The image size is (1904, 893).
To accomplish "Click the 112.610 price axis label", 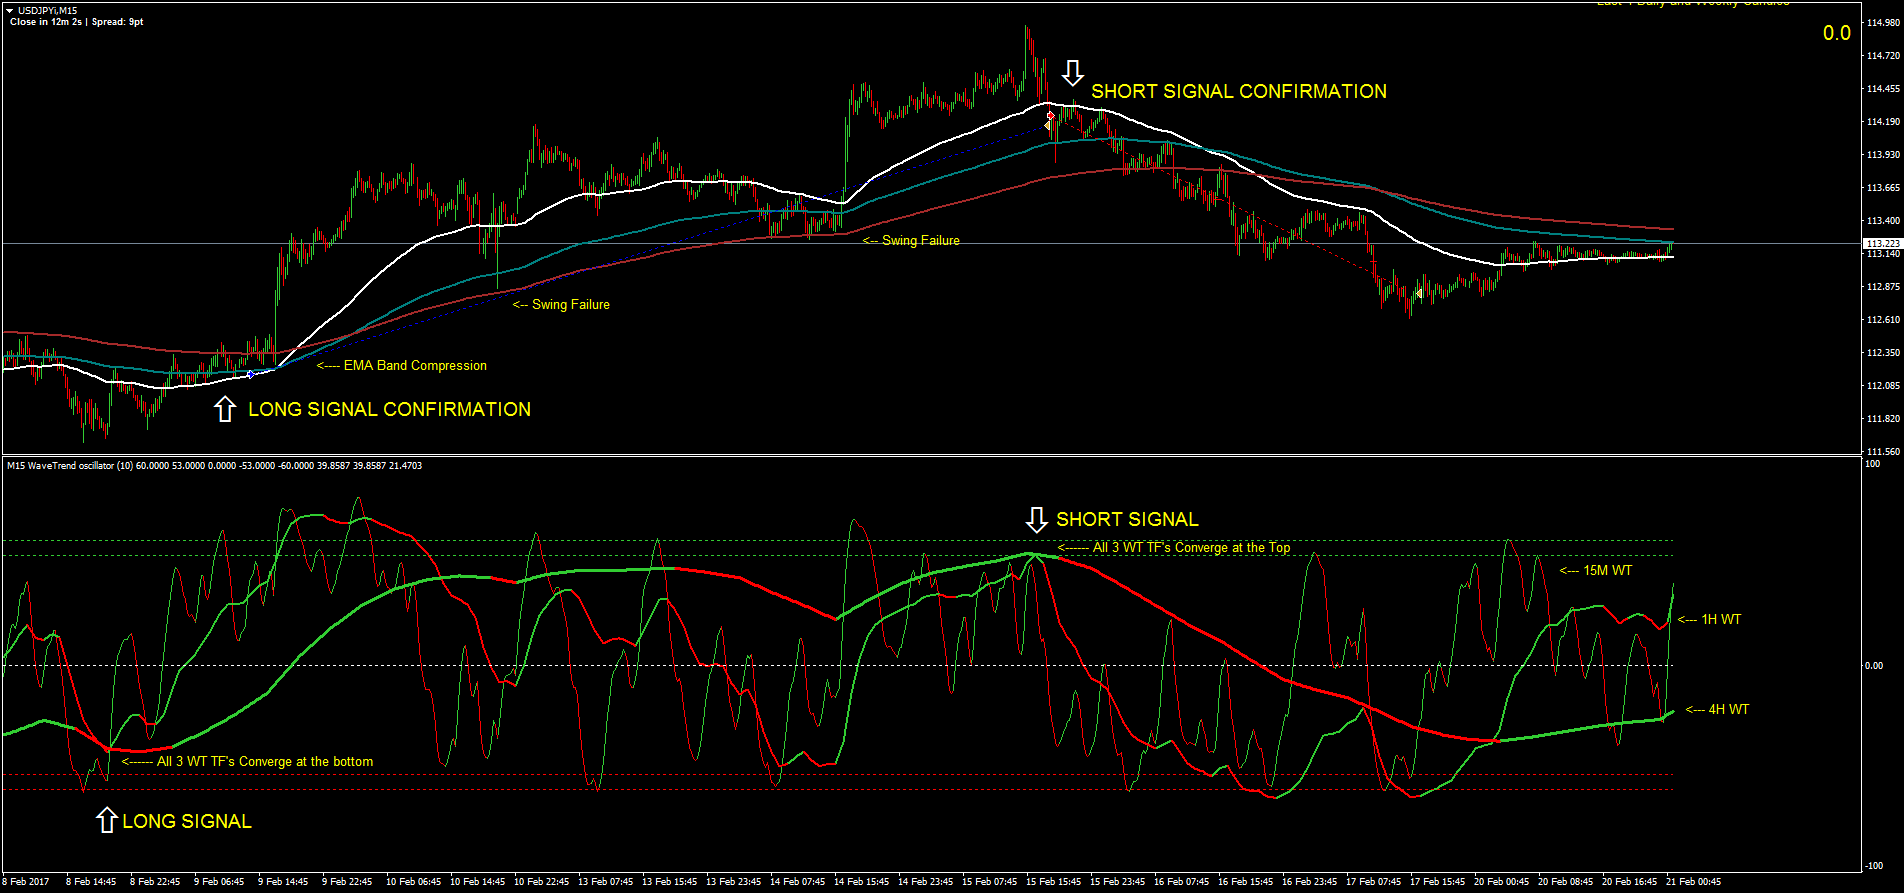I will (1883, 320).
